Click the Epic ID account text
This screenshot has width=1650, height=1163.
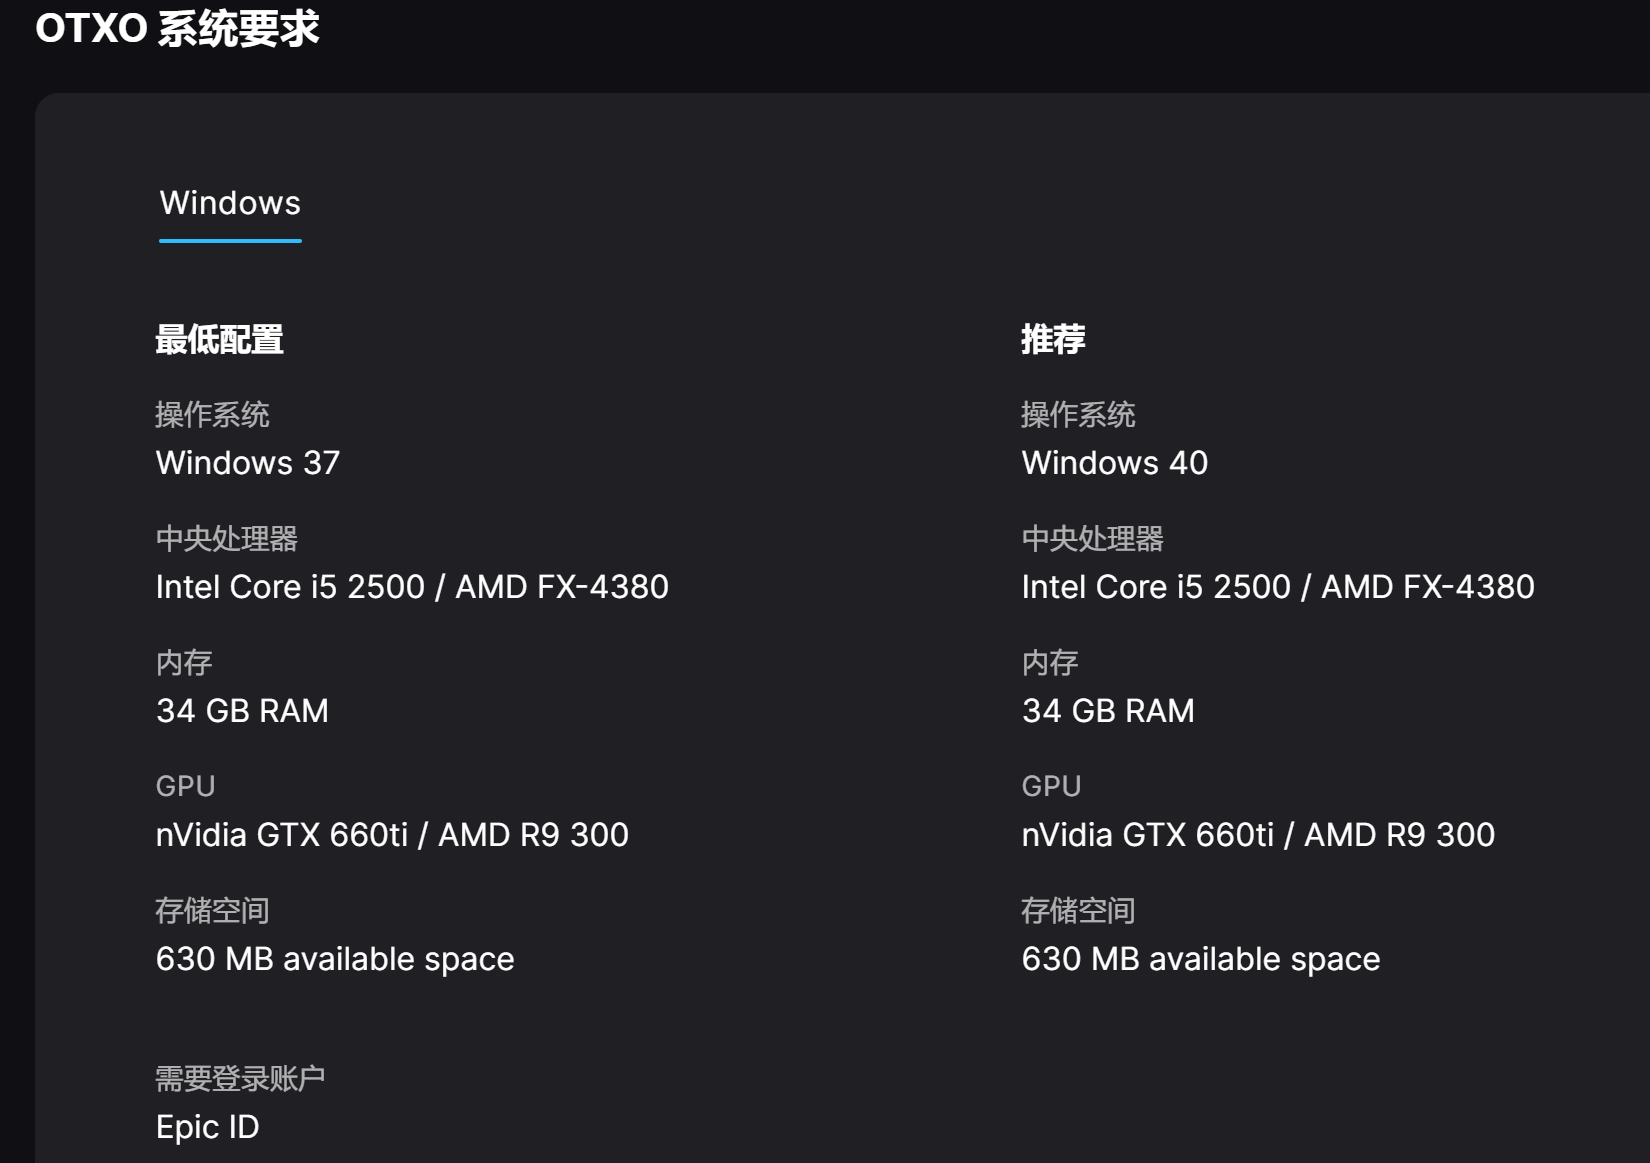point(208,1127)
